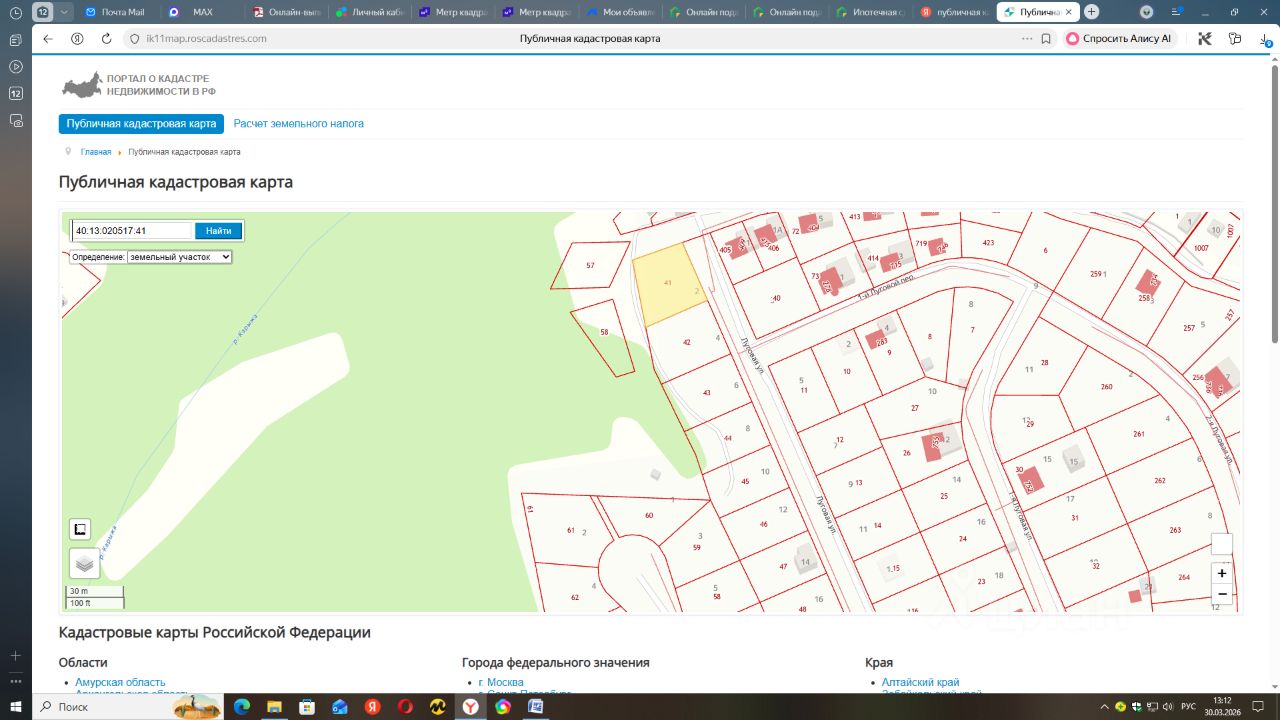Bookmark this page
This screenshot has width=1280, height=720.
[1046, 39]
